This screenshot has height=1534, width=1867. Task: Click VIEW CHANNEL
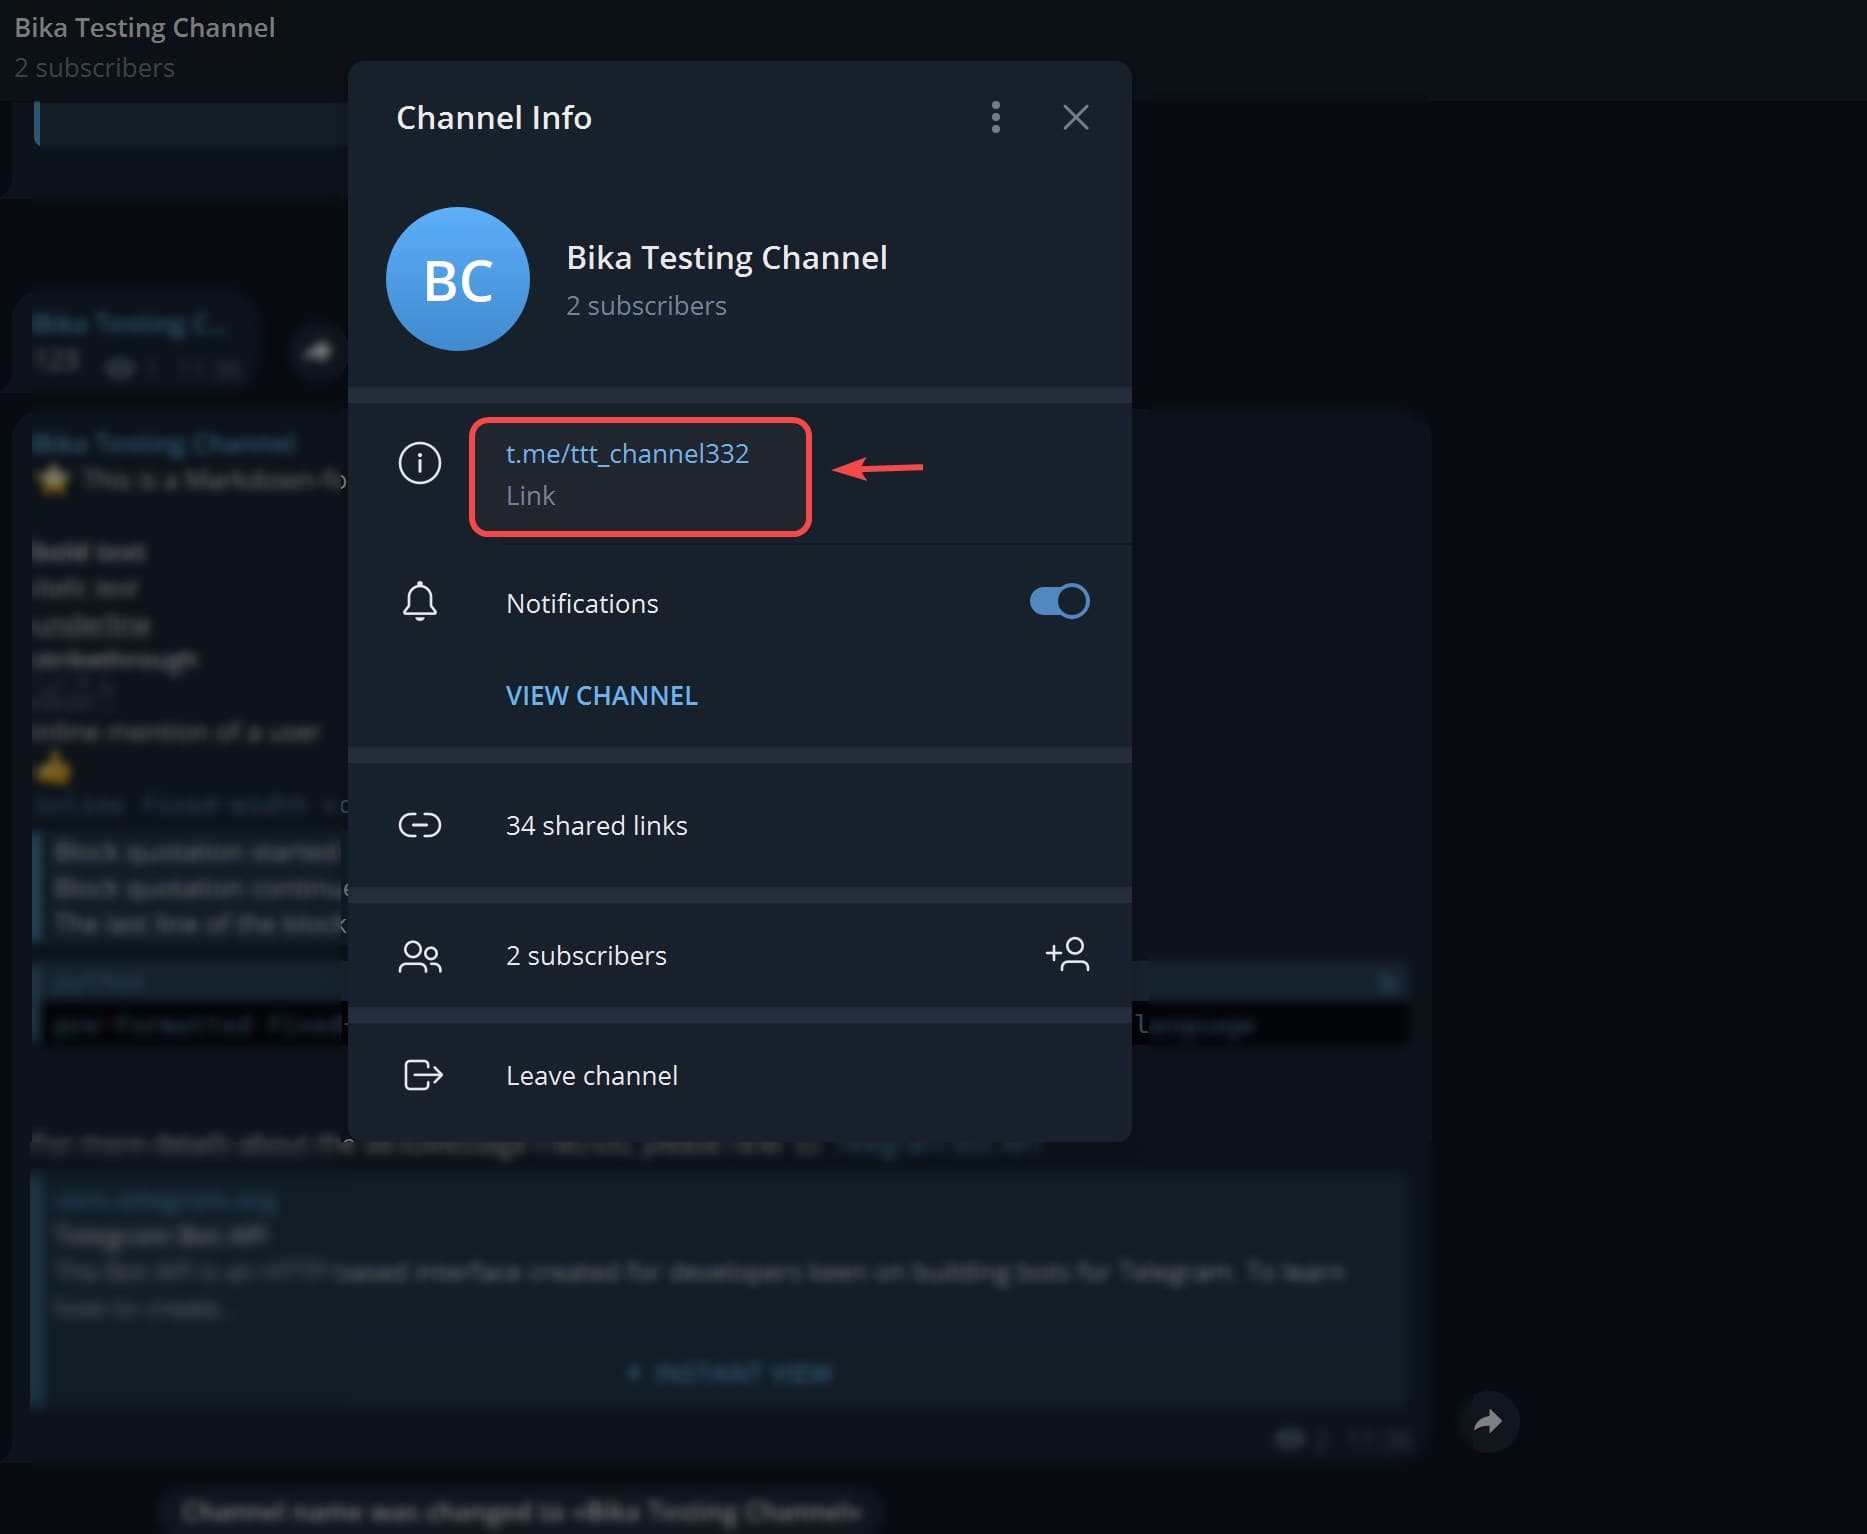pyautogui.click(x=601, y=695)
